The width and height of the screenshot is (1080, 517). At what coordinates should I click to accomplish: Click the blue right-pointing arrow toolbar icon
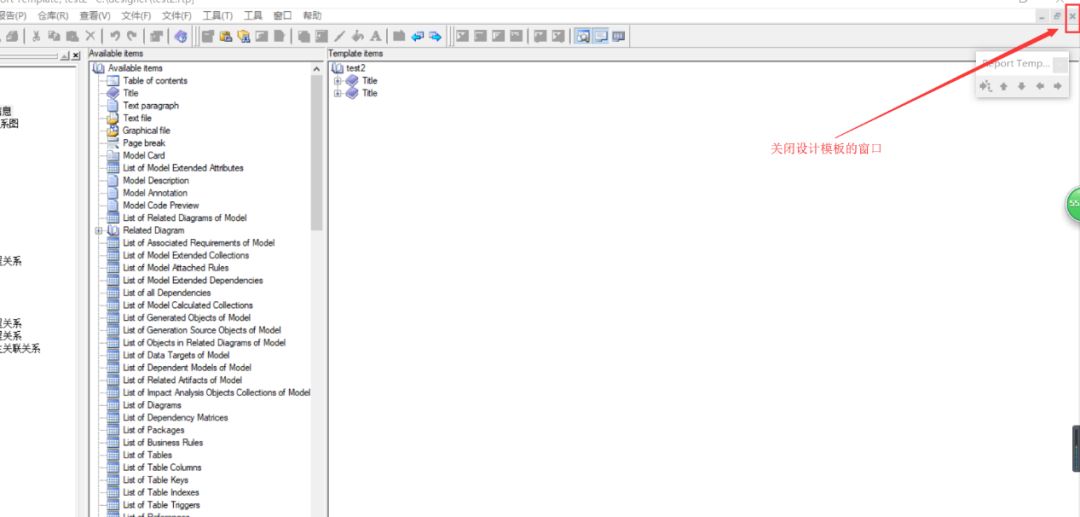435,36
